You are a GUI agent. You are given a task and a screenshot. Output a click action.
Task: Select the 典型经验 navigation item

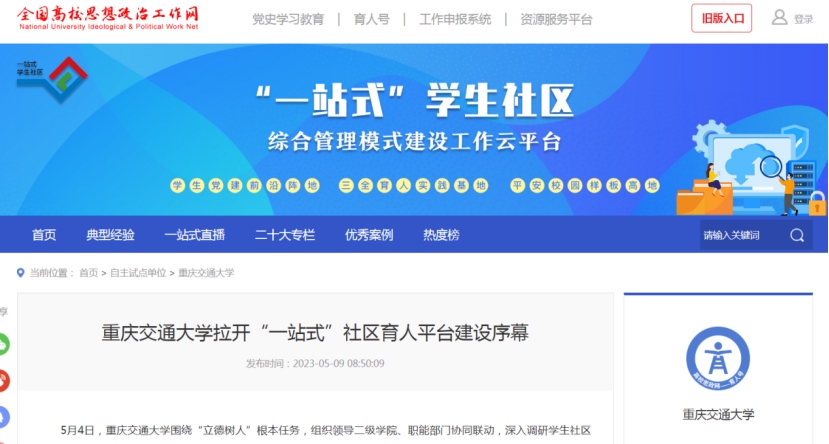coord(110,235)
